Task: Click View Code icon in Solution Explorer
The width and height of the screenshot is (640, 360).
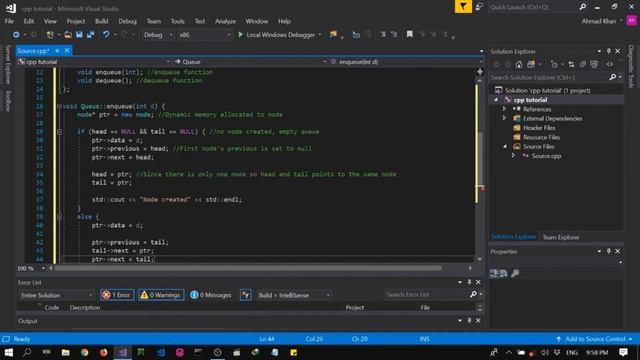Action: click(x=609, y=64)
